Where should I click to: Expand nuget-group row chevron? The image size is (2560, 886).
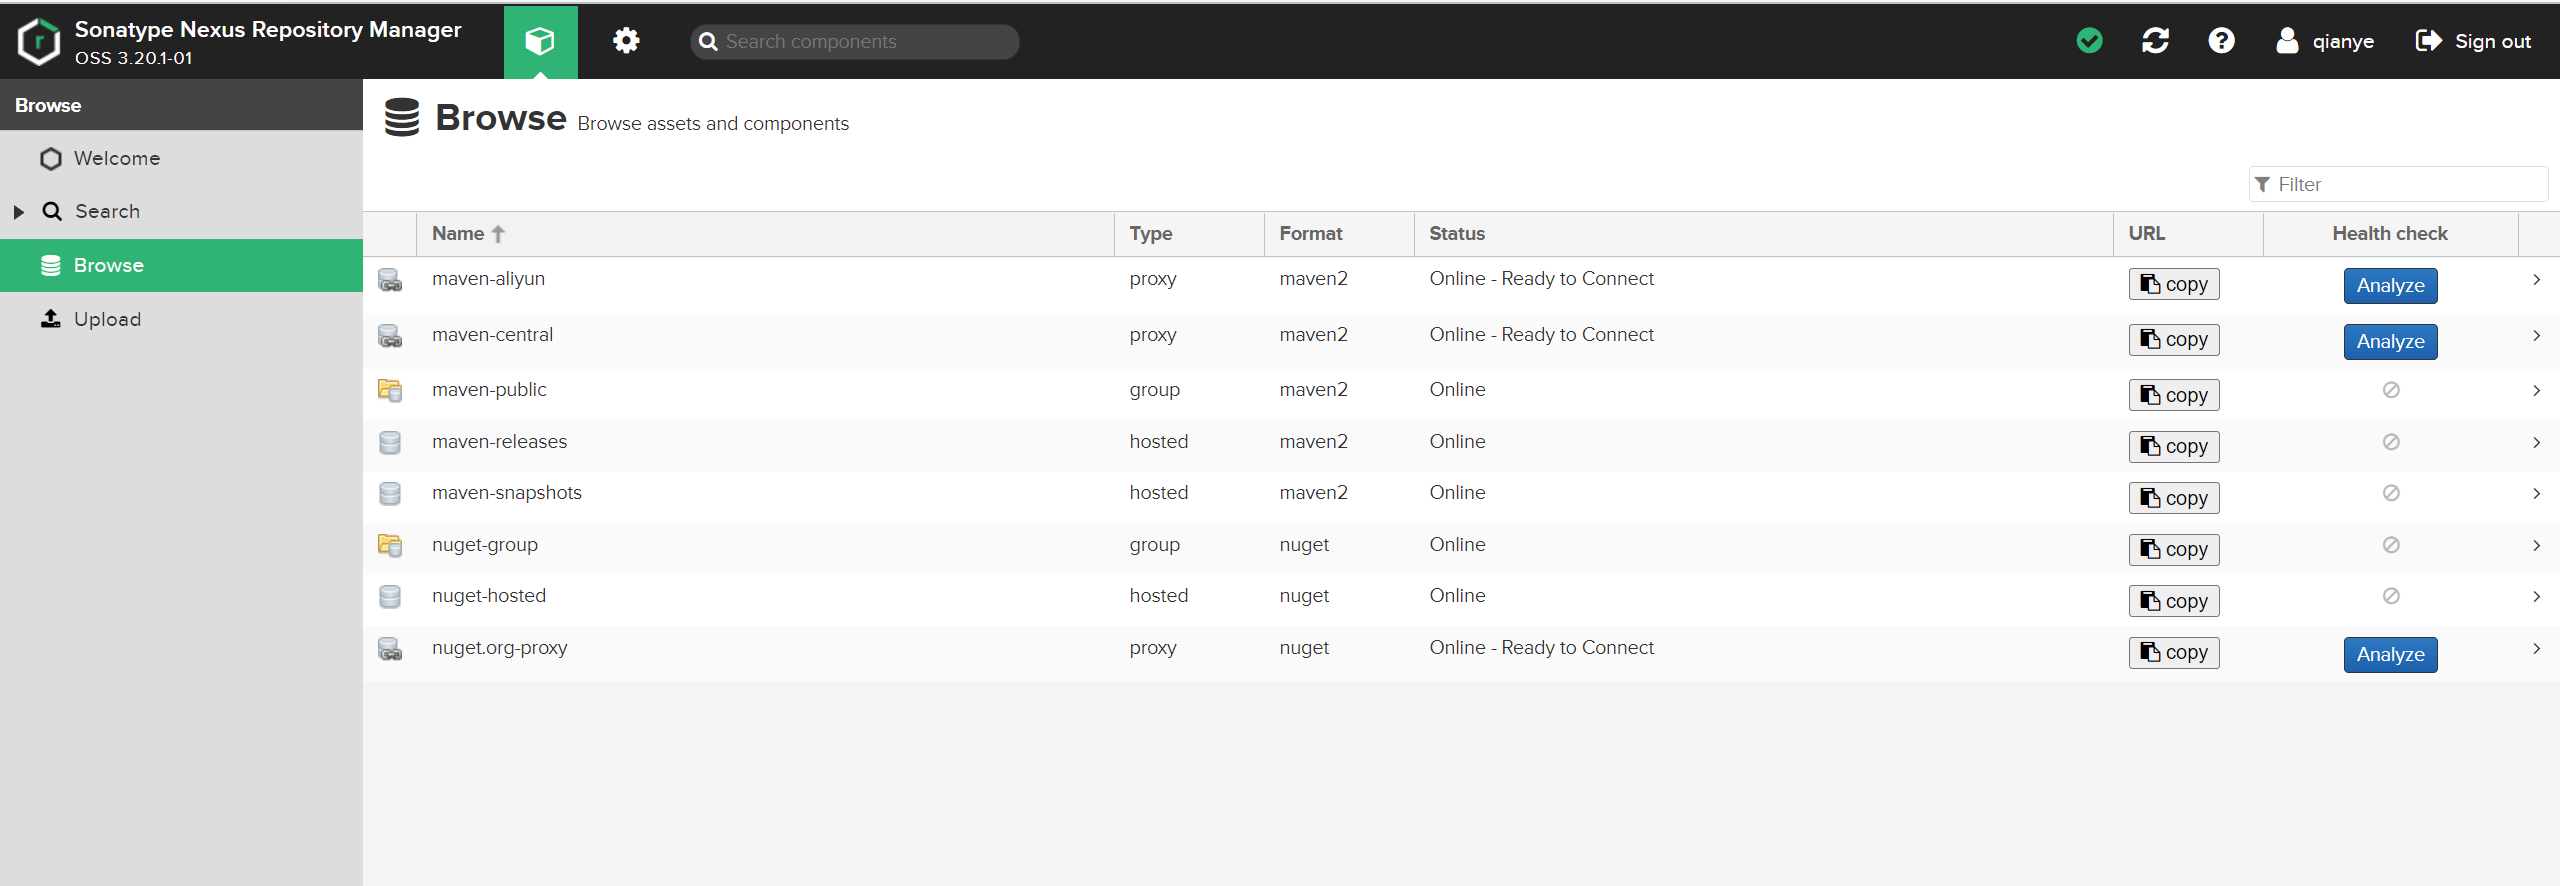2537,546
